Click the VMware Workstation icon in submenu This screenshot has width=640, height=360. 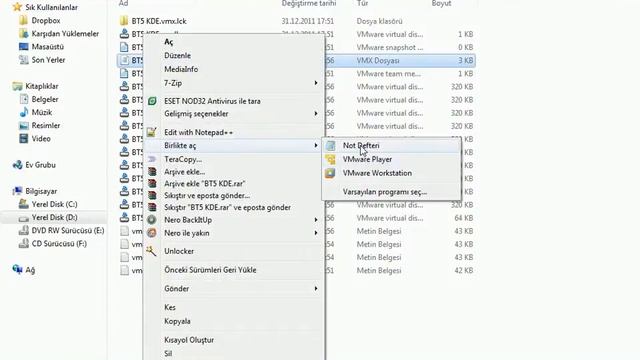tap(330, 173)
